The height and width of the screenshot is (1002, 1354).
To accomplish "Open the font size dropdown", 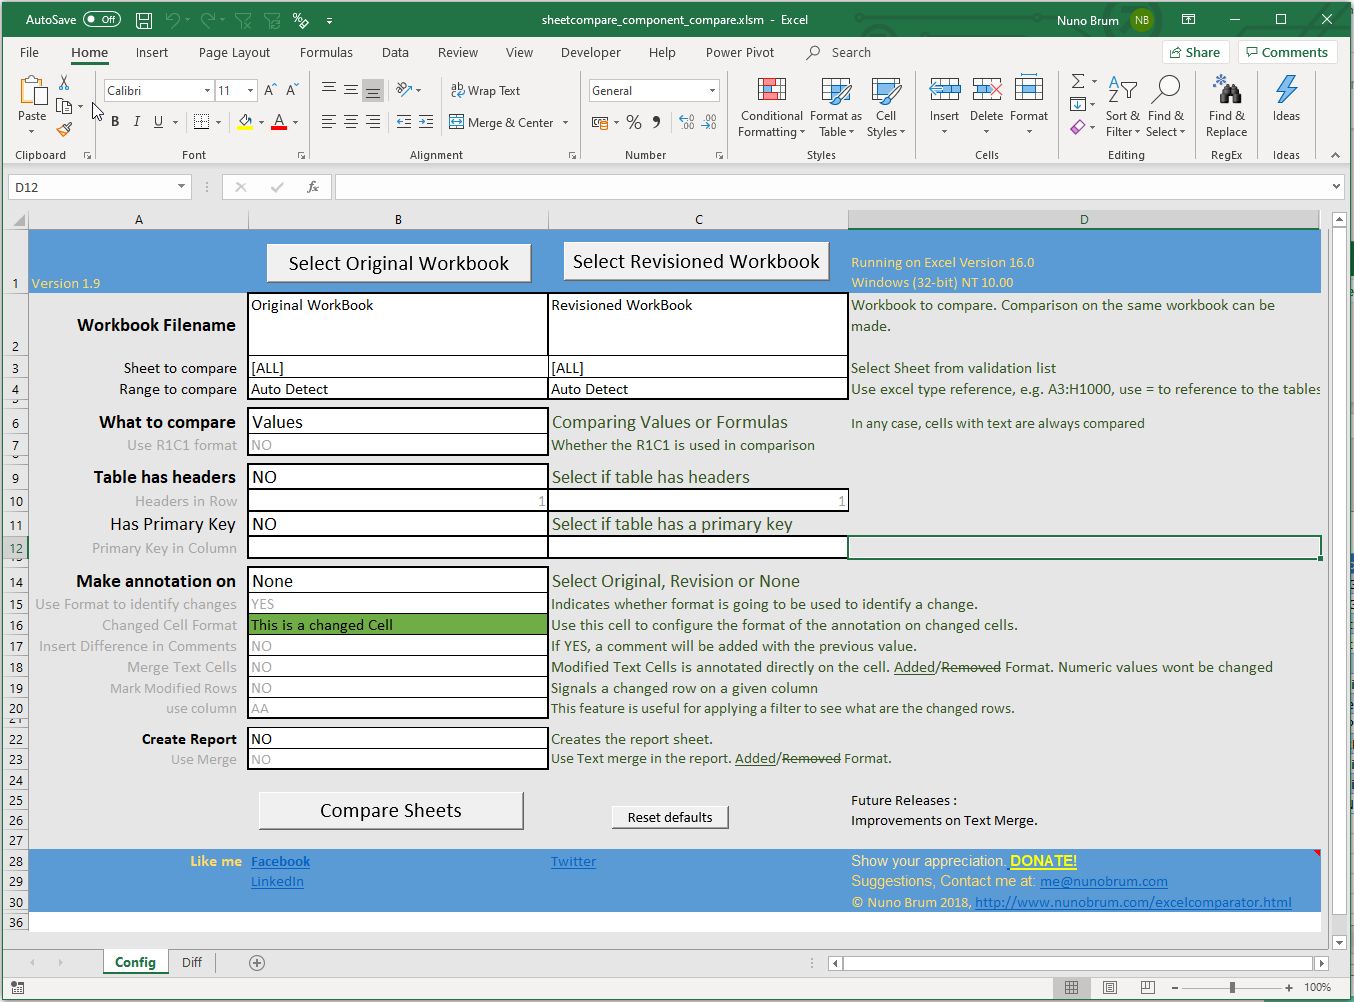I will click(250, 90).
